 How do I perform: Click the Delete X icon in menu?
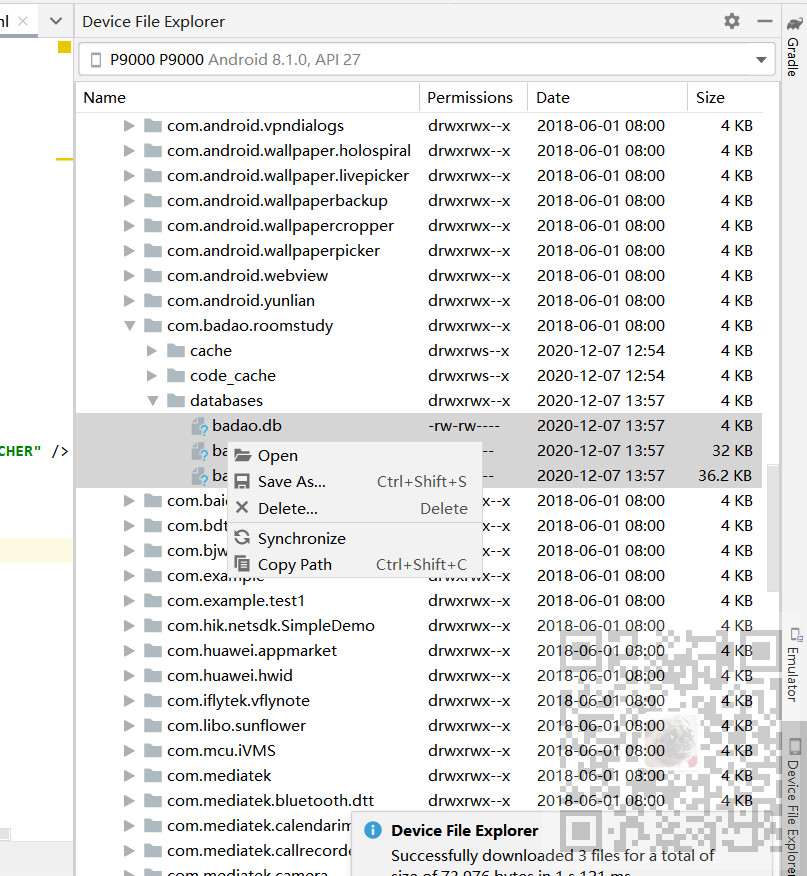click(242, 507)
